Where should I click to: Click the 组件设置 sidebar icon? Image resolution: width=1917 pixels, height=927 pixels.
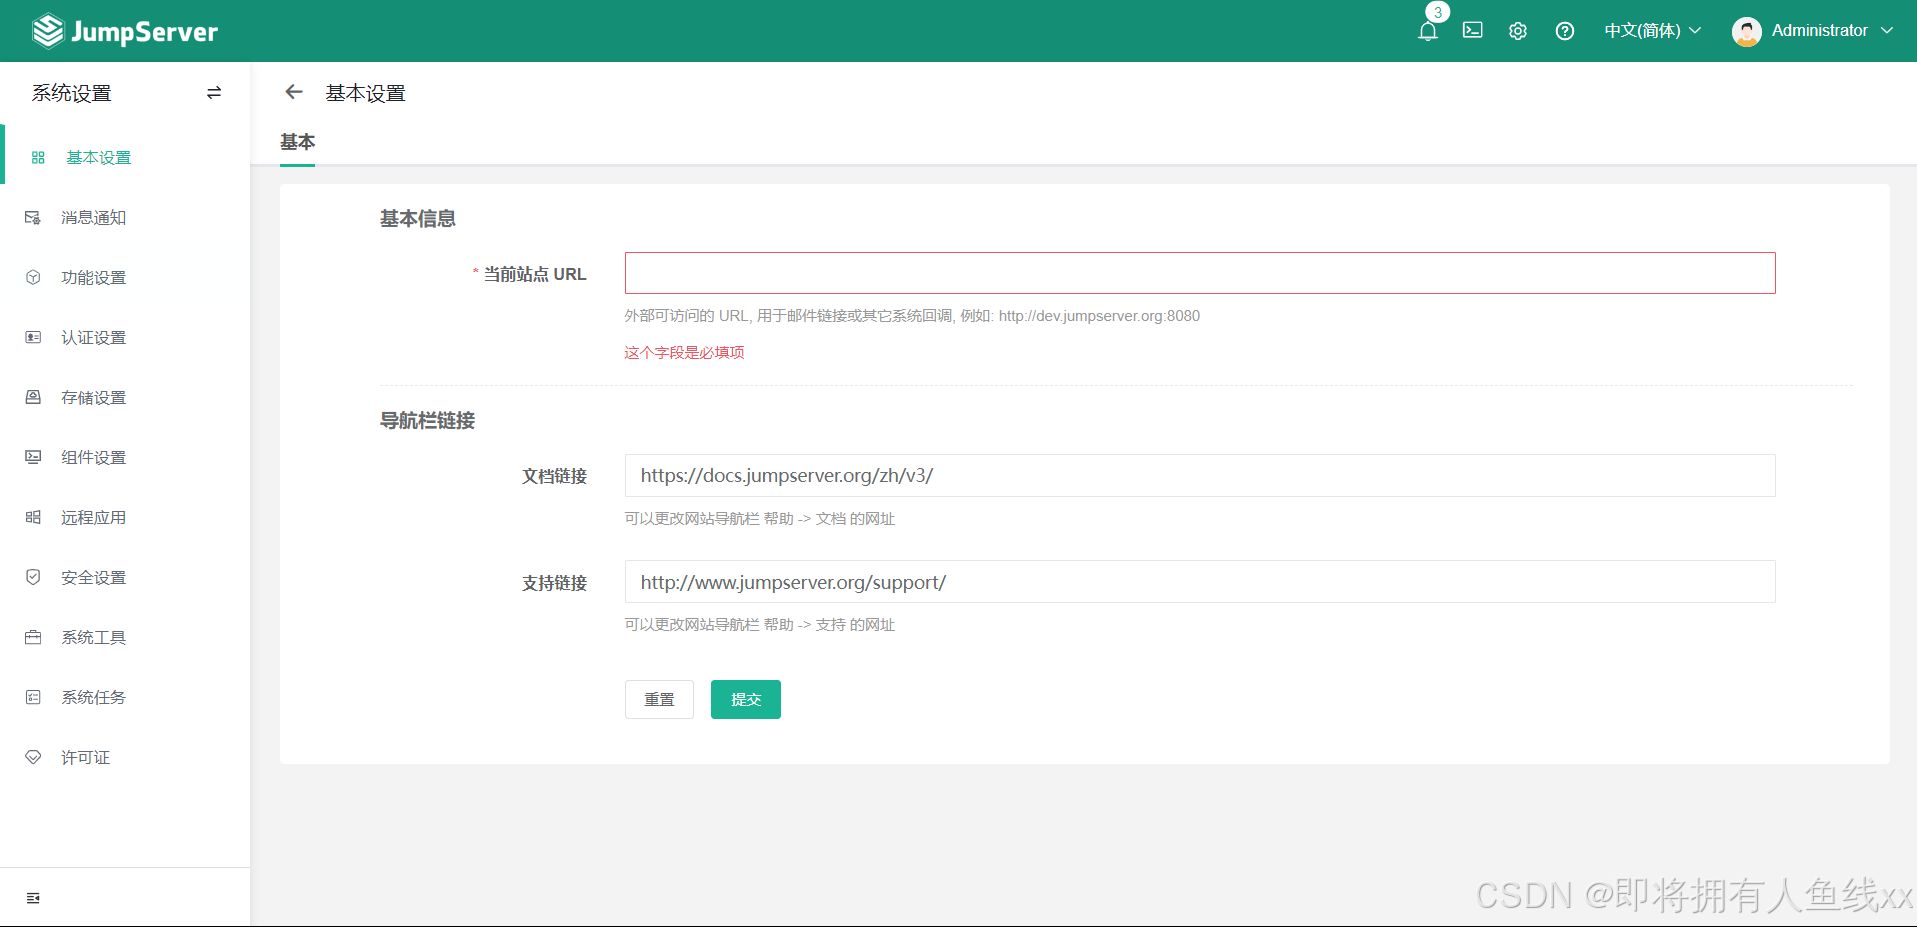tap(33, 457)
